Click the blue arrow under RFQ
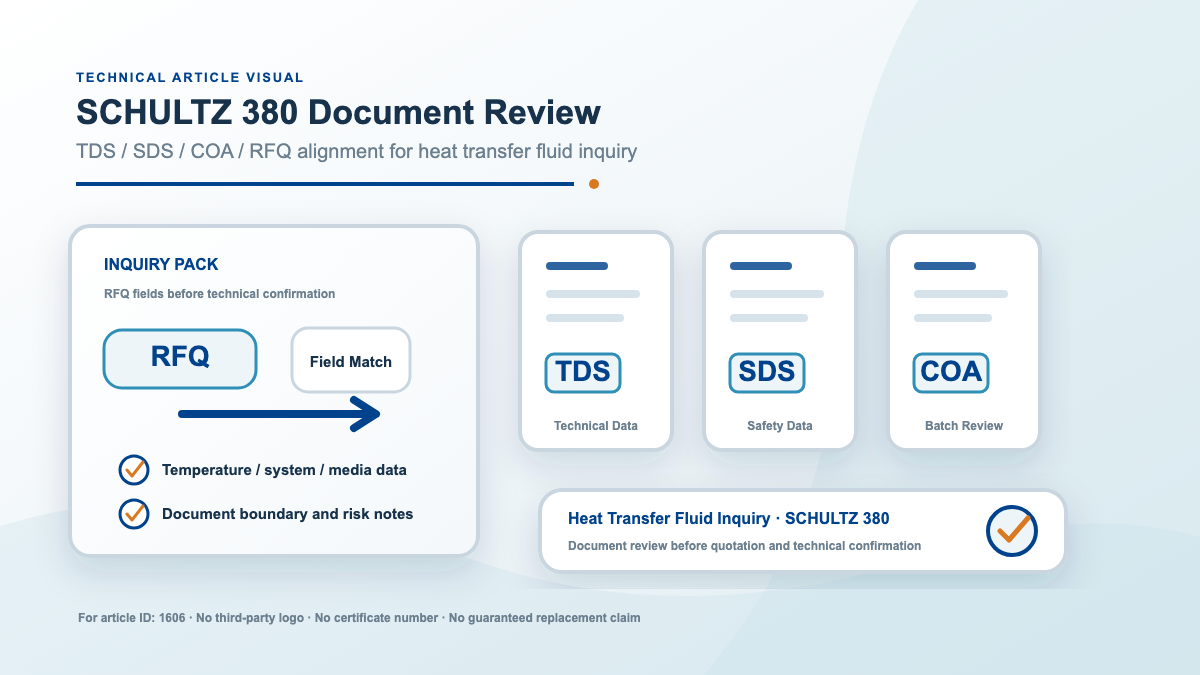 tap(279, 414)
